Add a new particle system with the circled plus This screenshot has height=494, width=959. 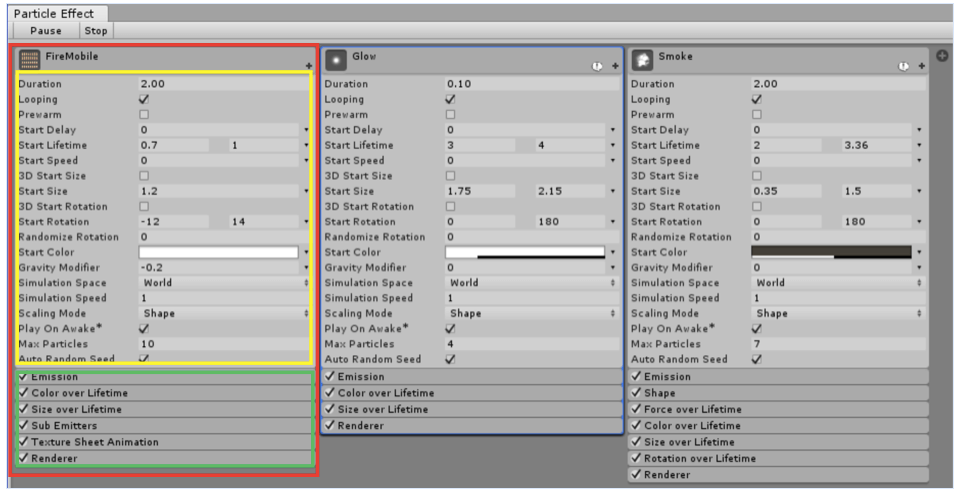942,54
